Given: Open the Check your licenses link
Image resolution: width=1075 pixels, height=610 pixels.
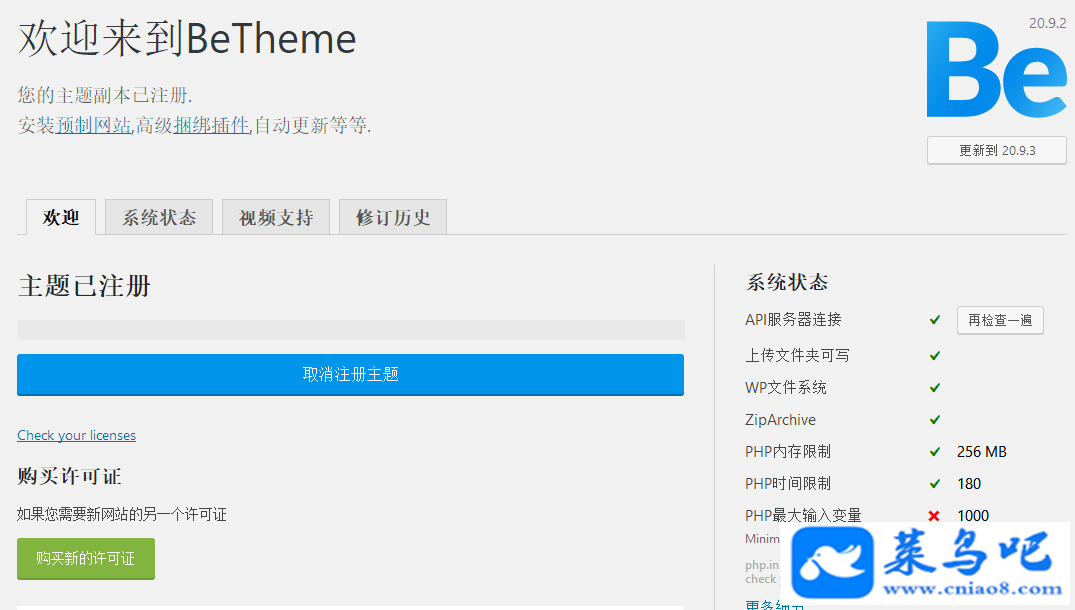Looking at the screenshot, I should 77,435.
